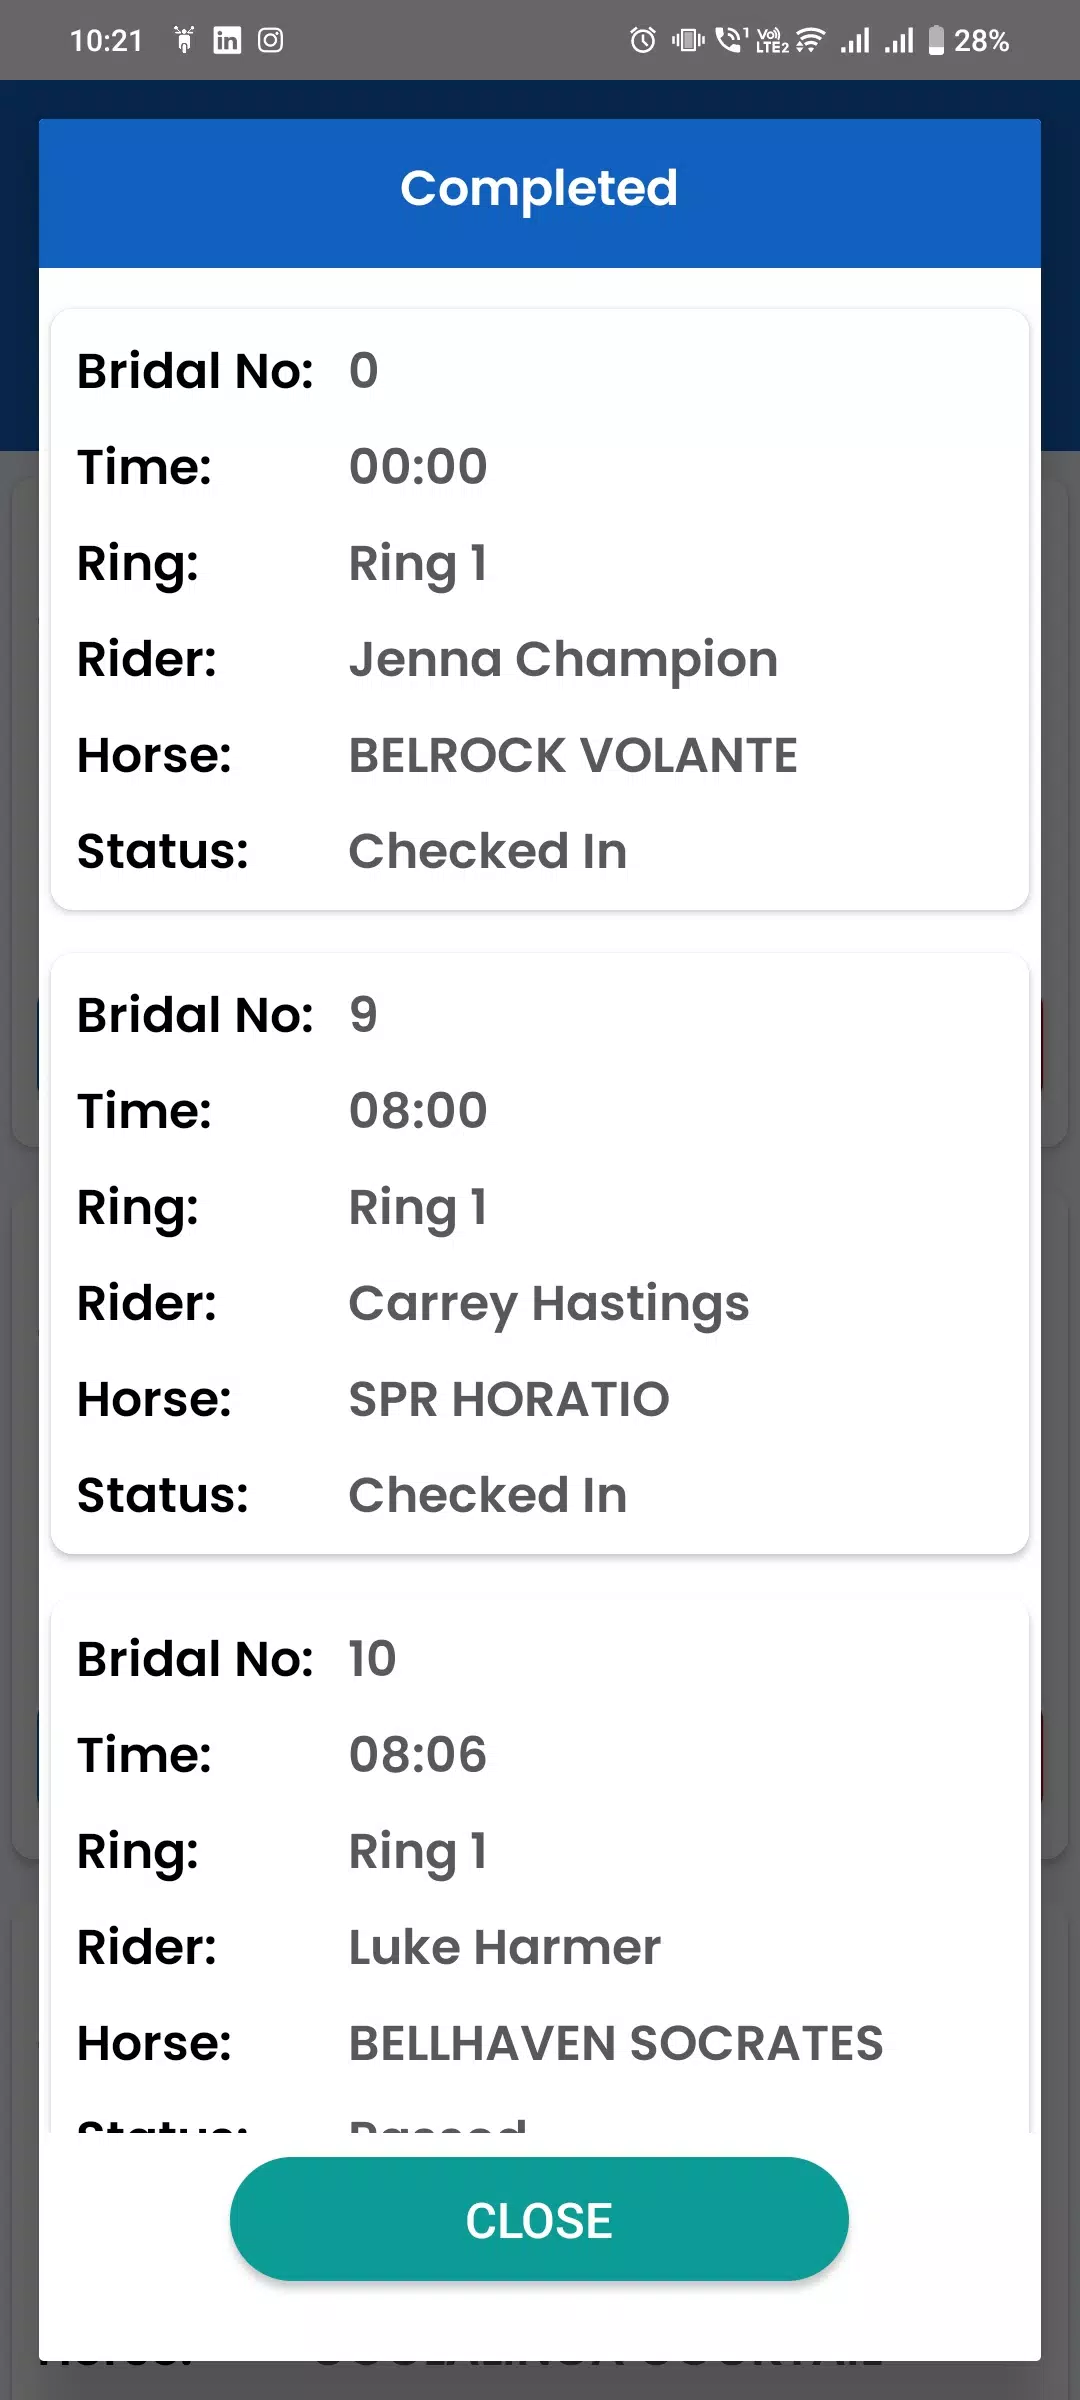Image resolution: width=1080 pixels, height=2400 pixels.
Task: Tap the 08:00 time value
Action: (418, 1111)
